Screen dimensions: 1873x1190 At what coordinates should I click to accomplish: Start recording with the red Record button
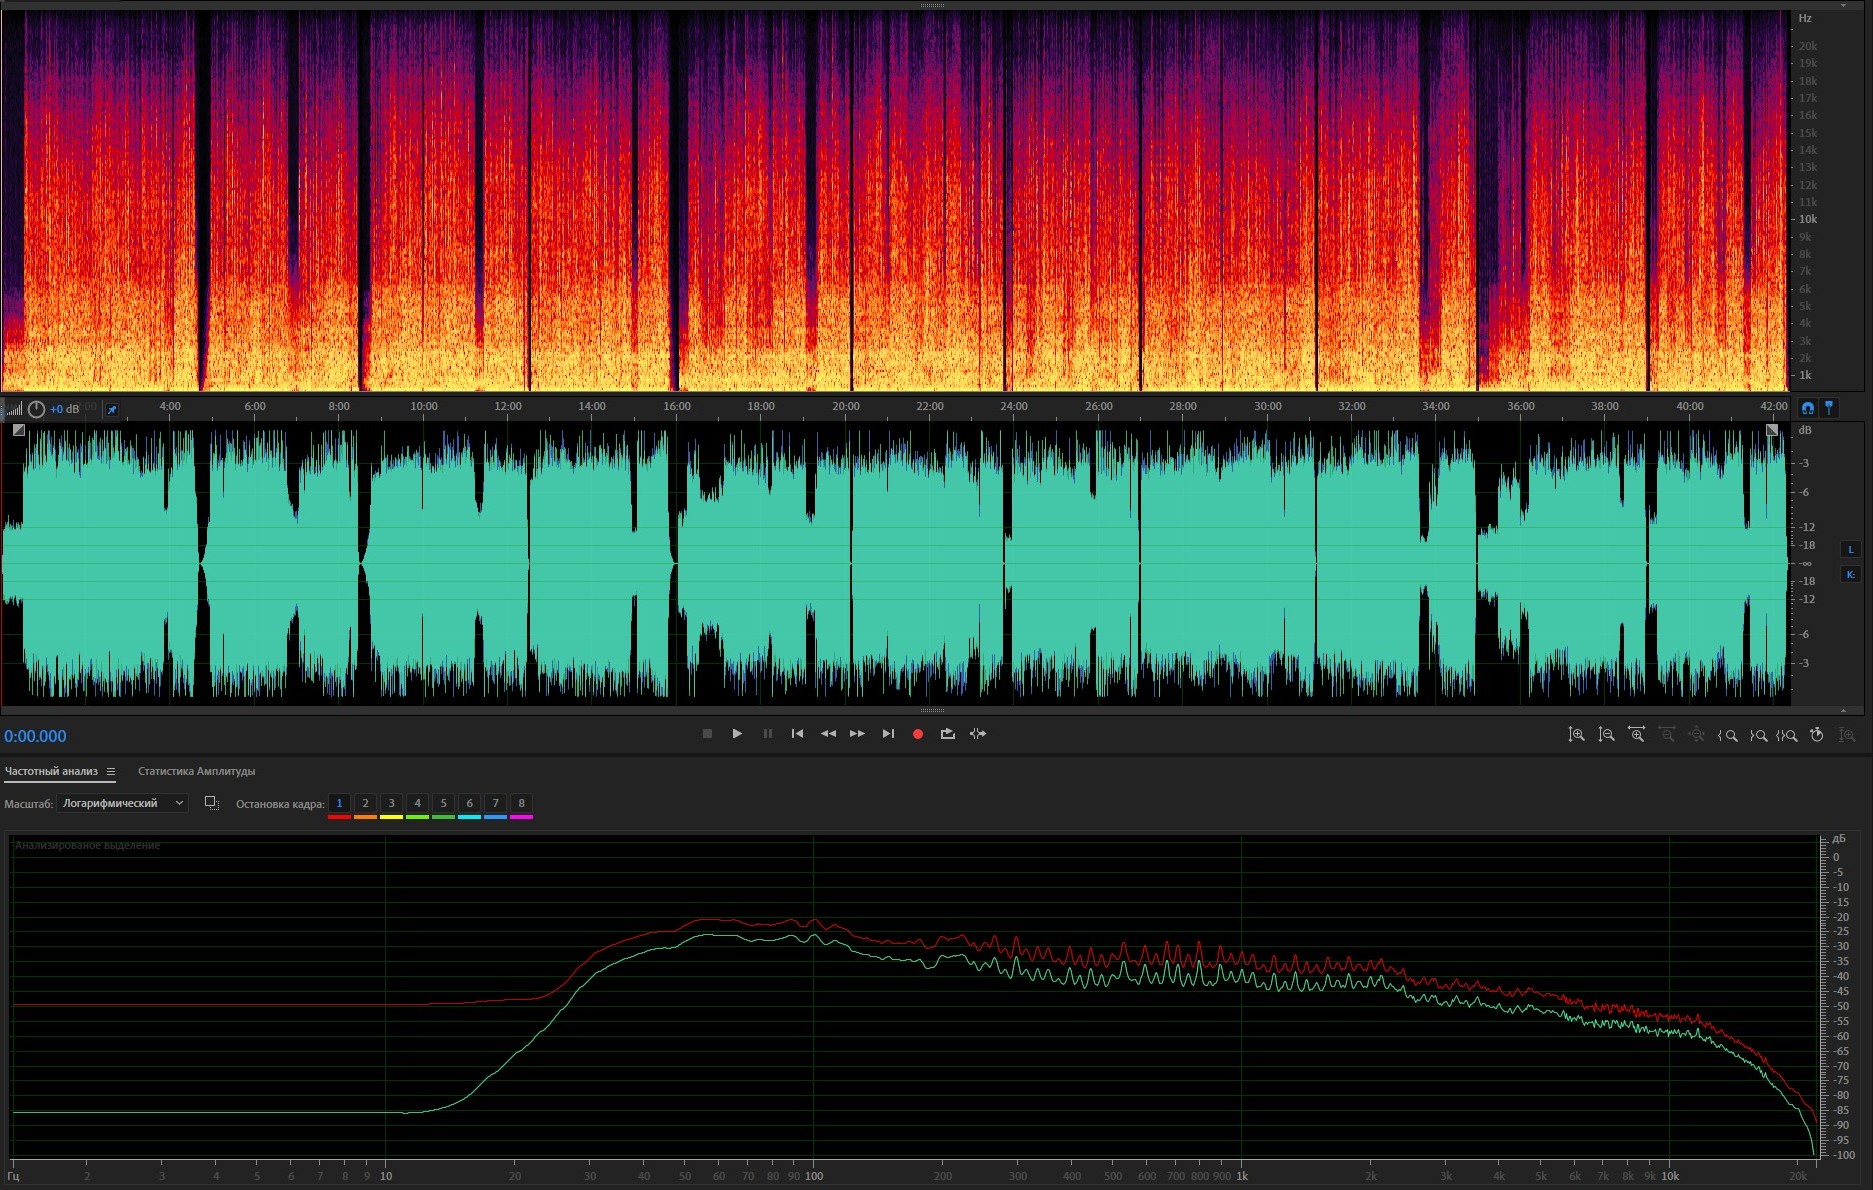(918, 734)
